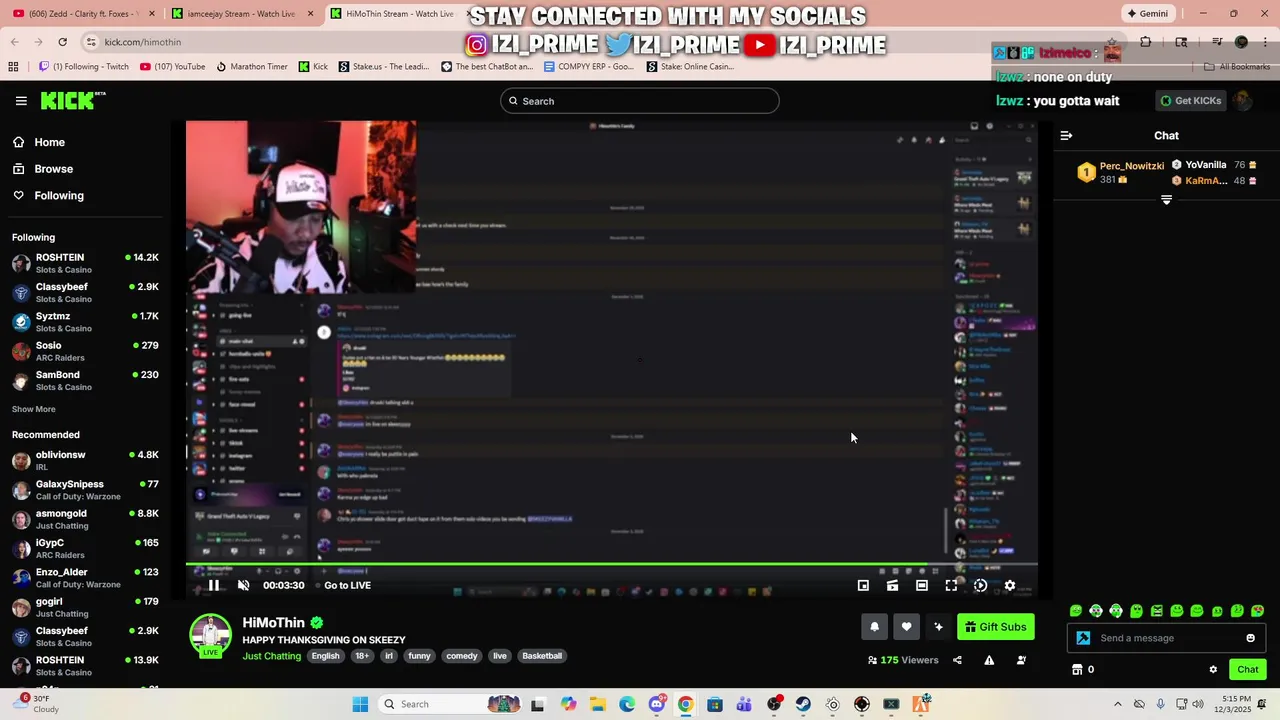Open chat settings gear
Screen dimensions: 1280x720
tap(1213, 670)
